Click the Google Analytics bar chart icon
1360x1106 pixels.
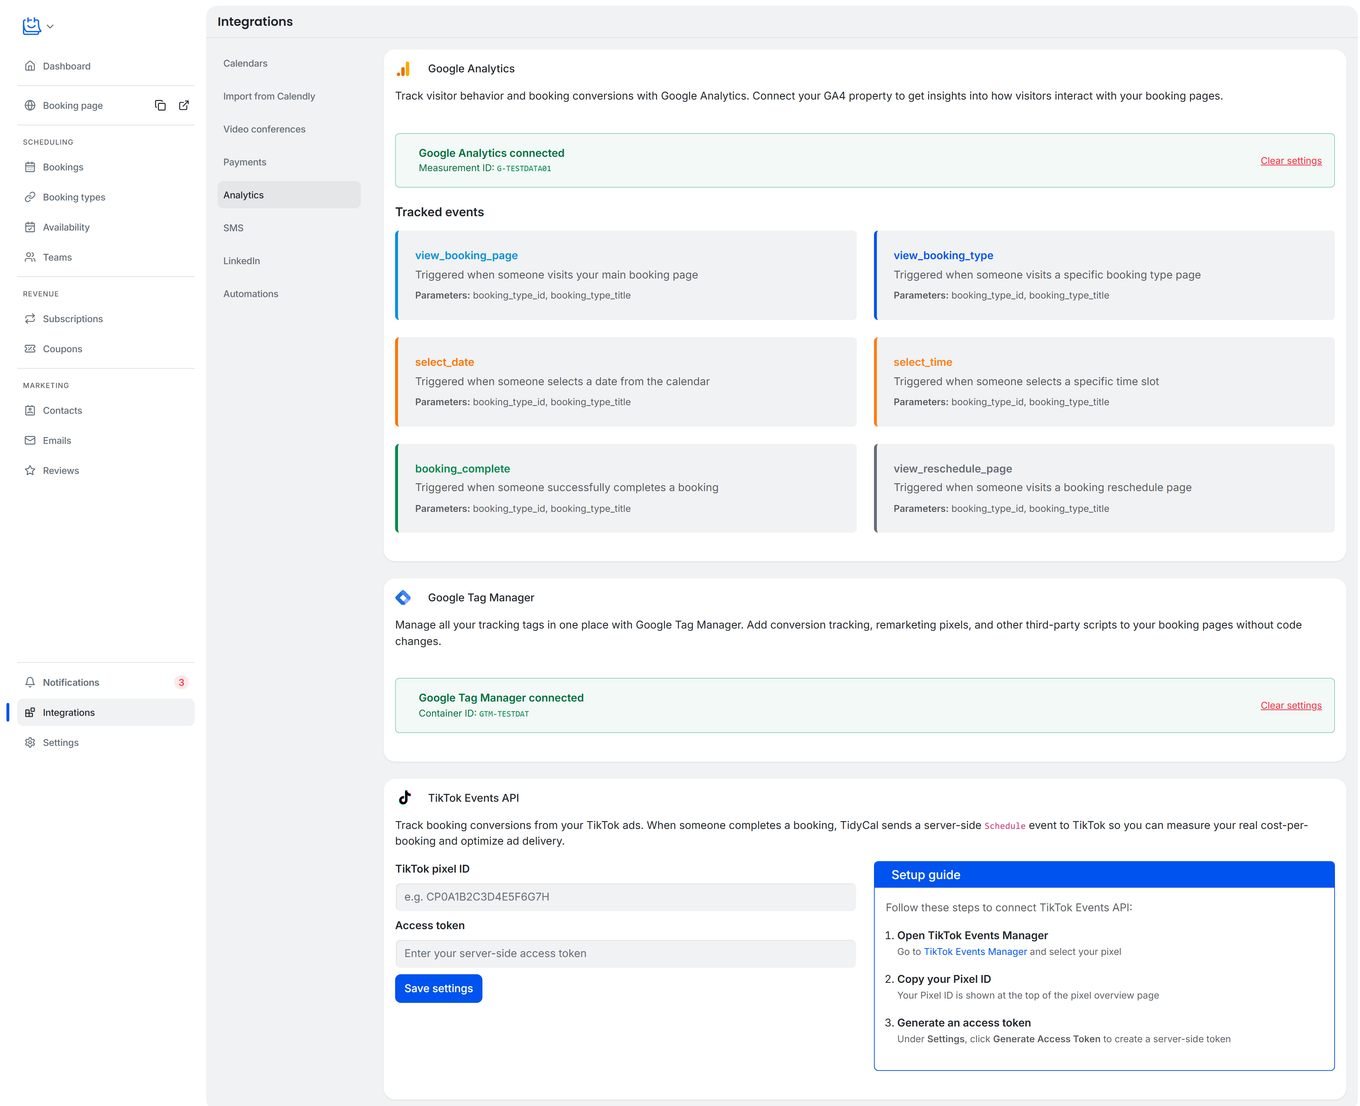click(x=403, y=69)
